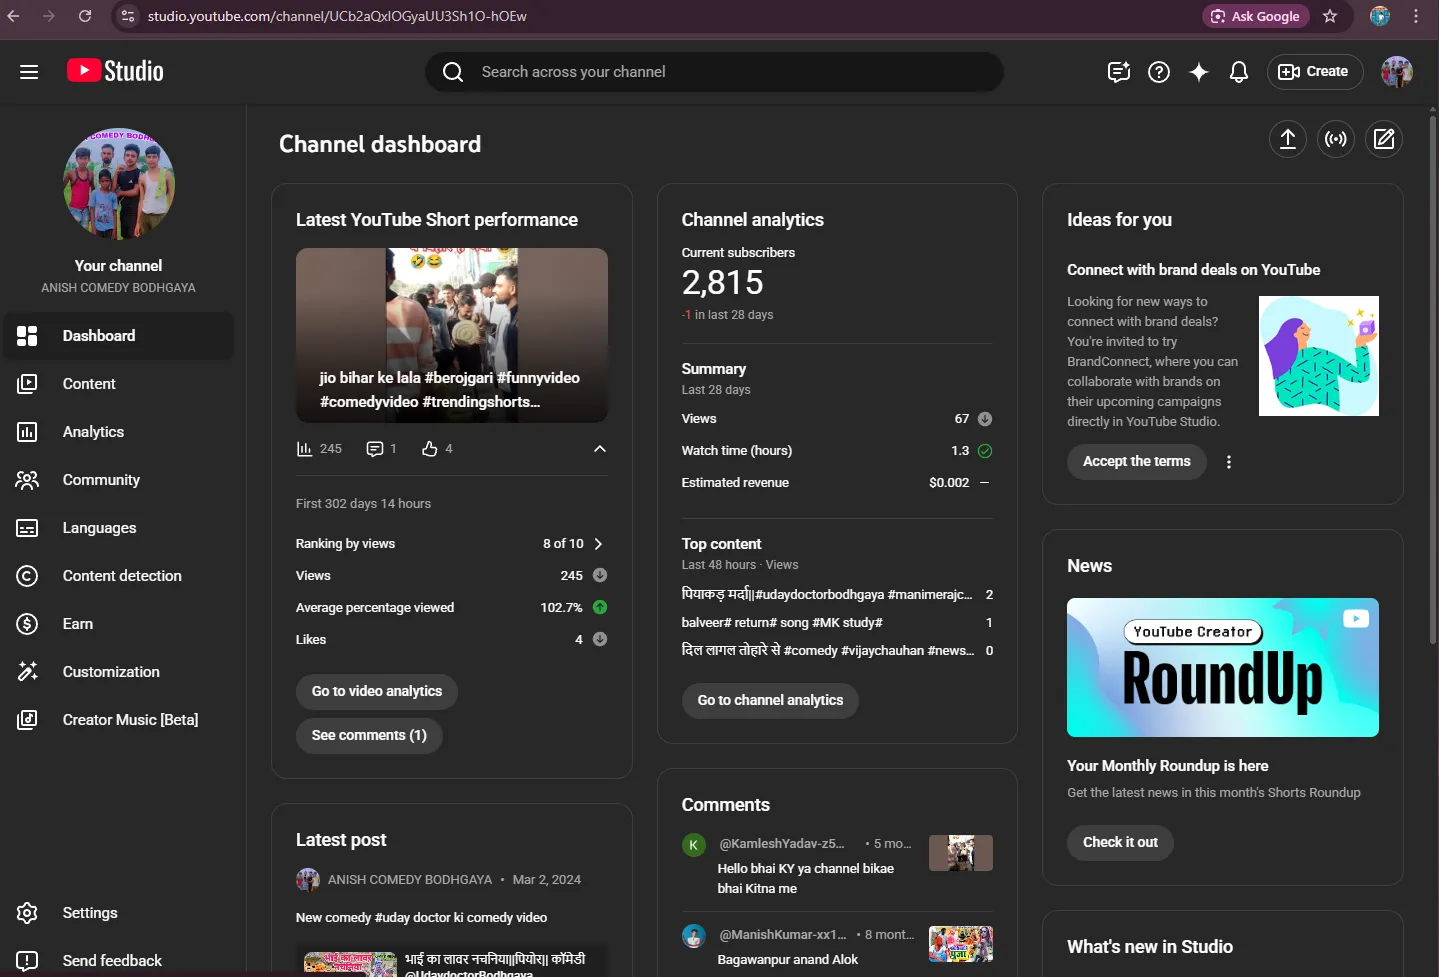The image size is (1439, 977).
Task: Click the Create button
Action: click(1315, 72)
